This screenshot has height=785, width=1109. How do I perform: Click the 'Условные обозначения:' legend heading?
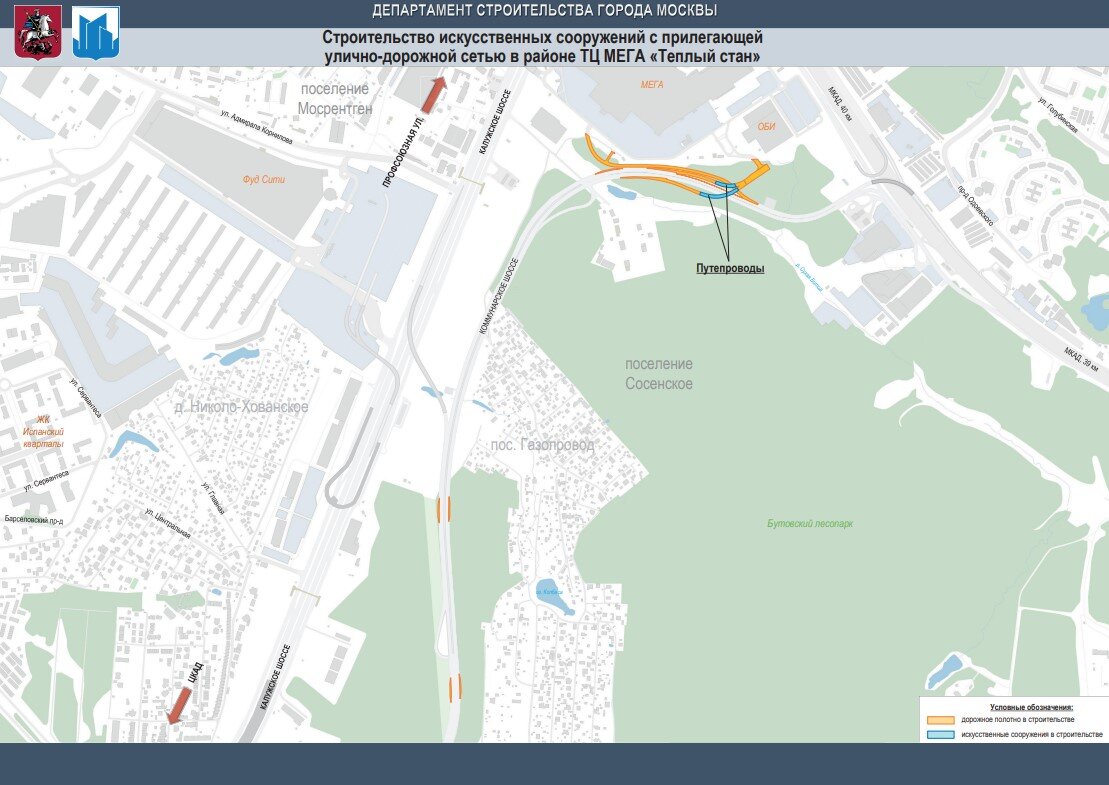(x=1031, y=707)
